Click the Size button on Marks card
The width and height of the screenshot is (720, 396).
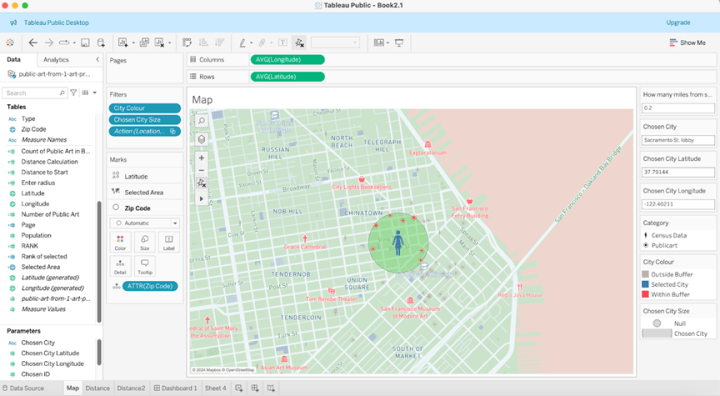(x=145, y=243)
